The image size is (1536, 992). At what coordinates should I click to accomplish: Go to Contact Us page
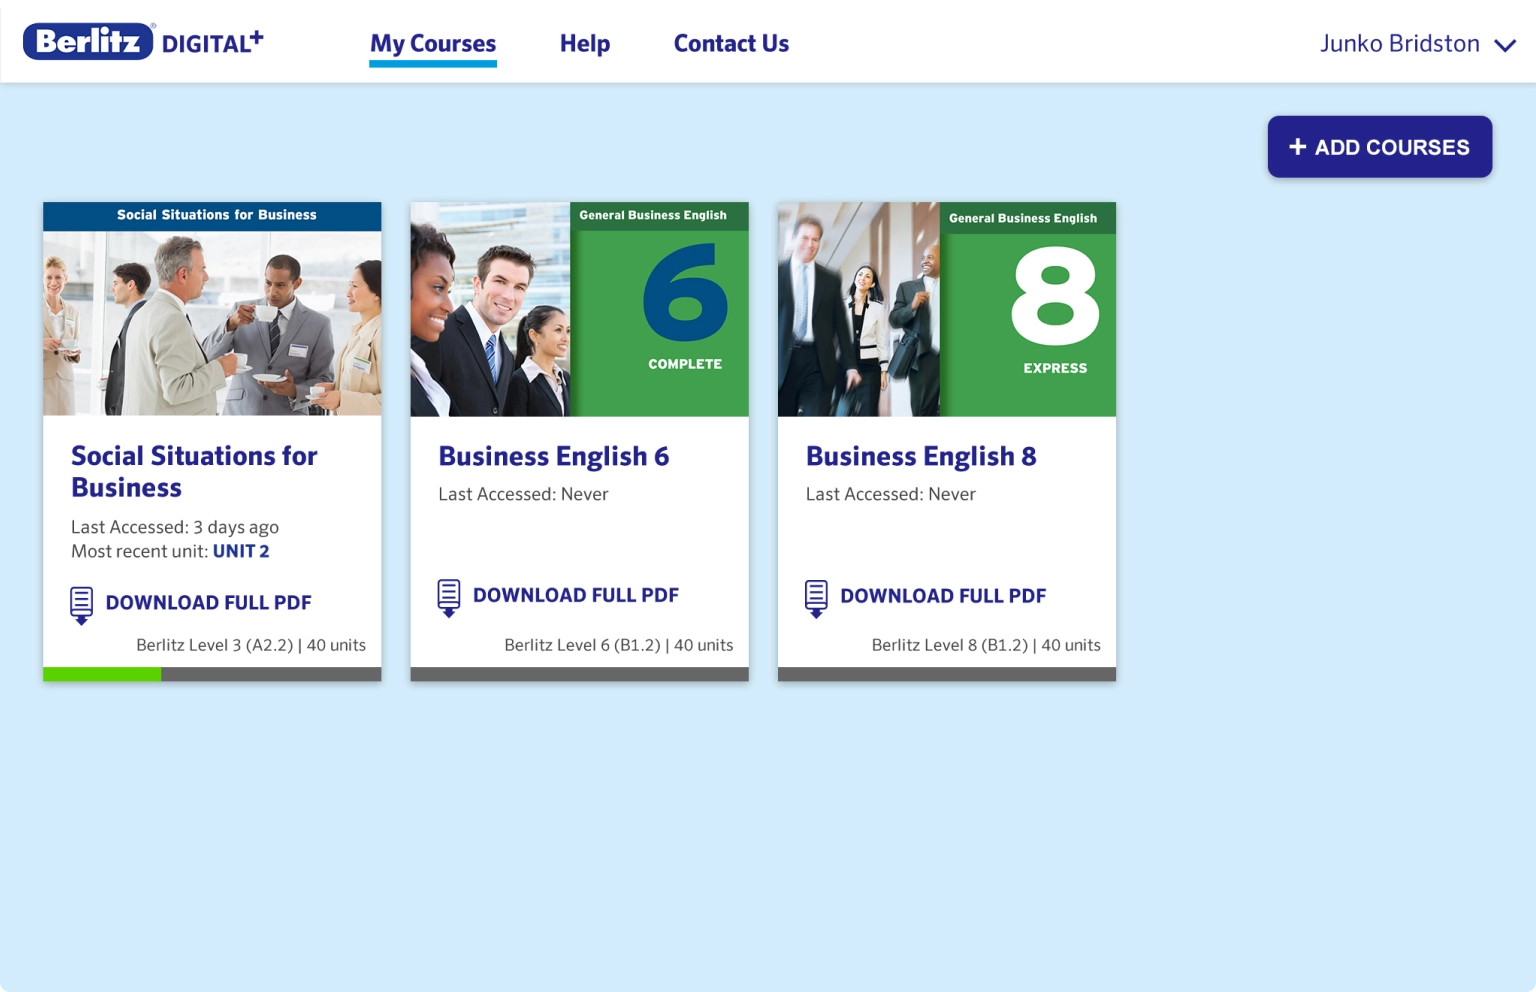731,44
